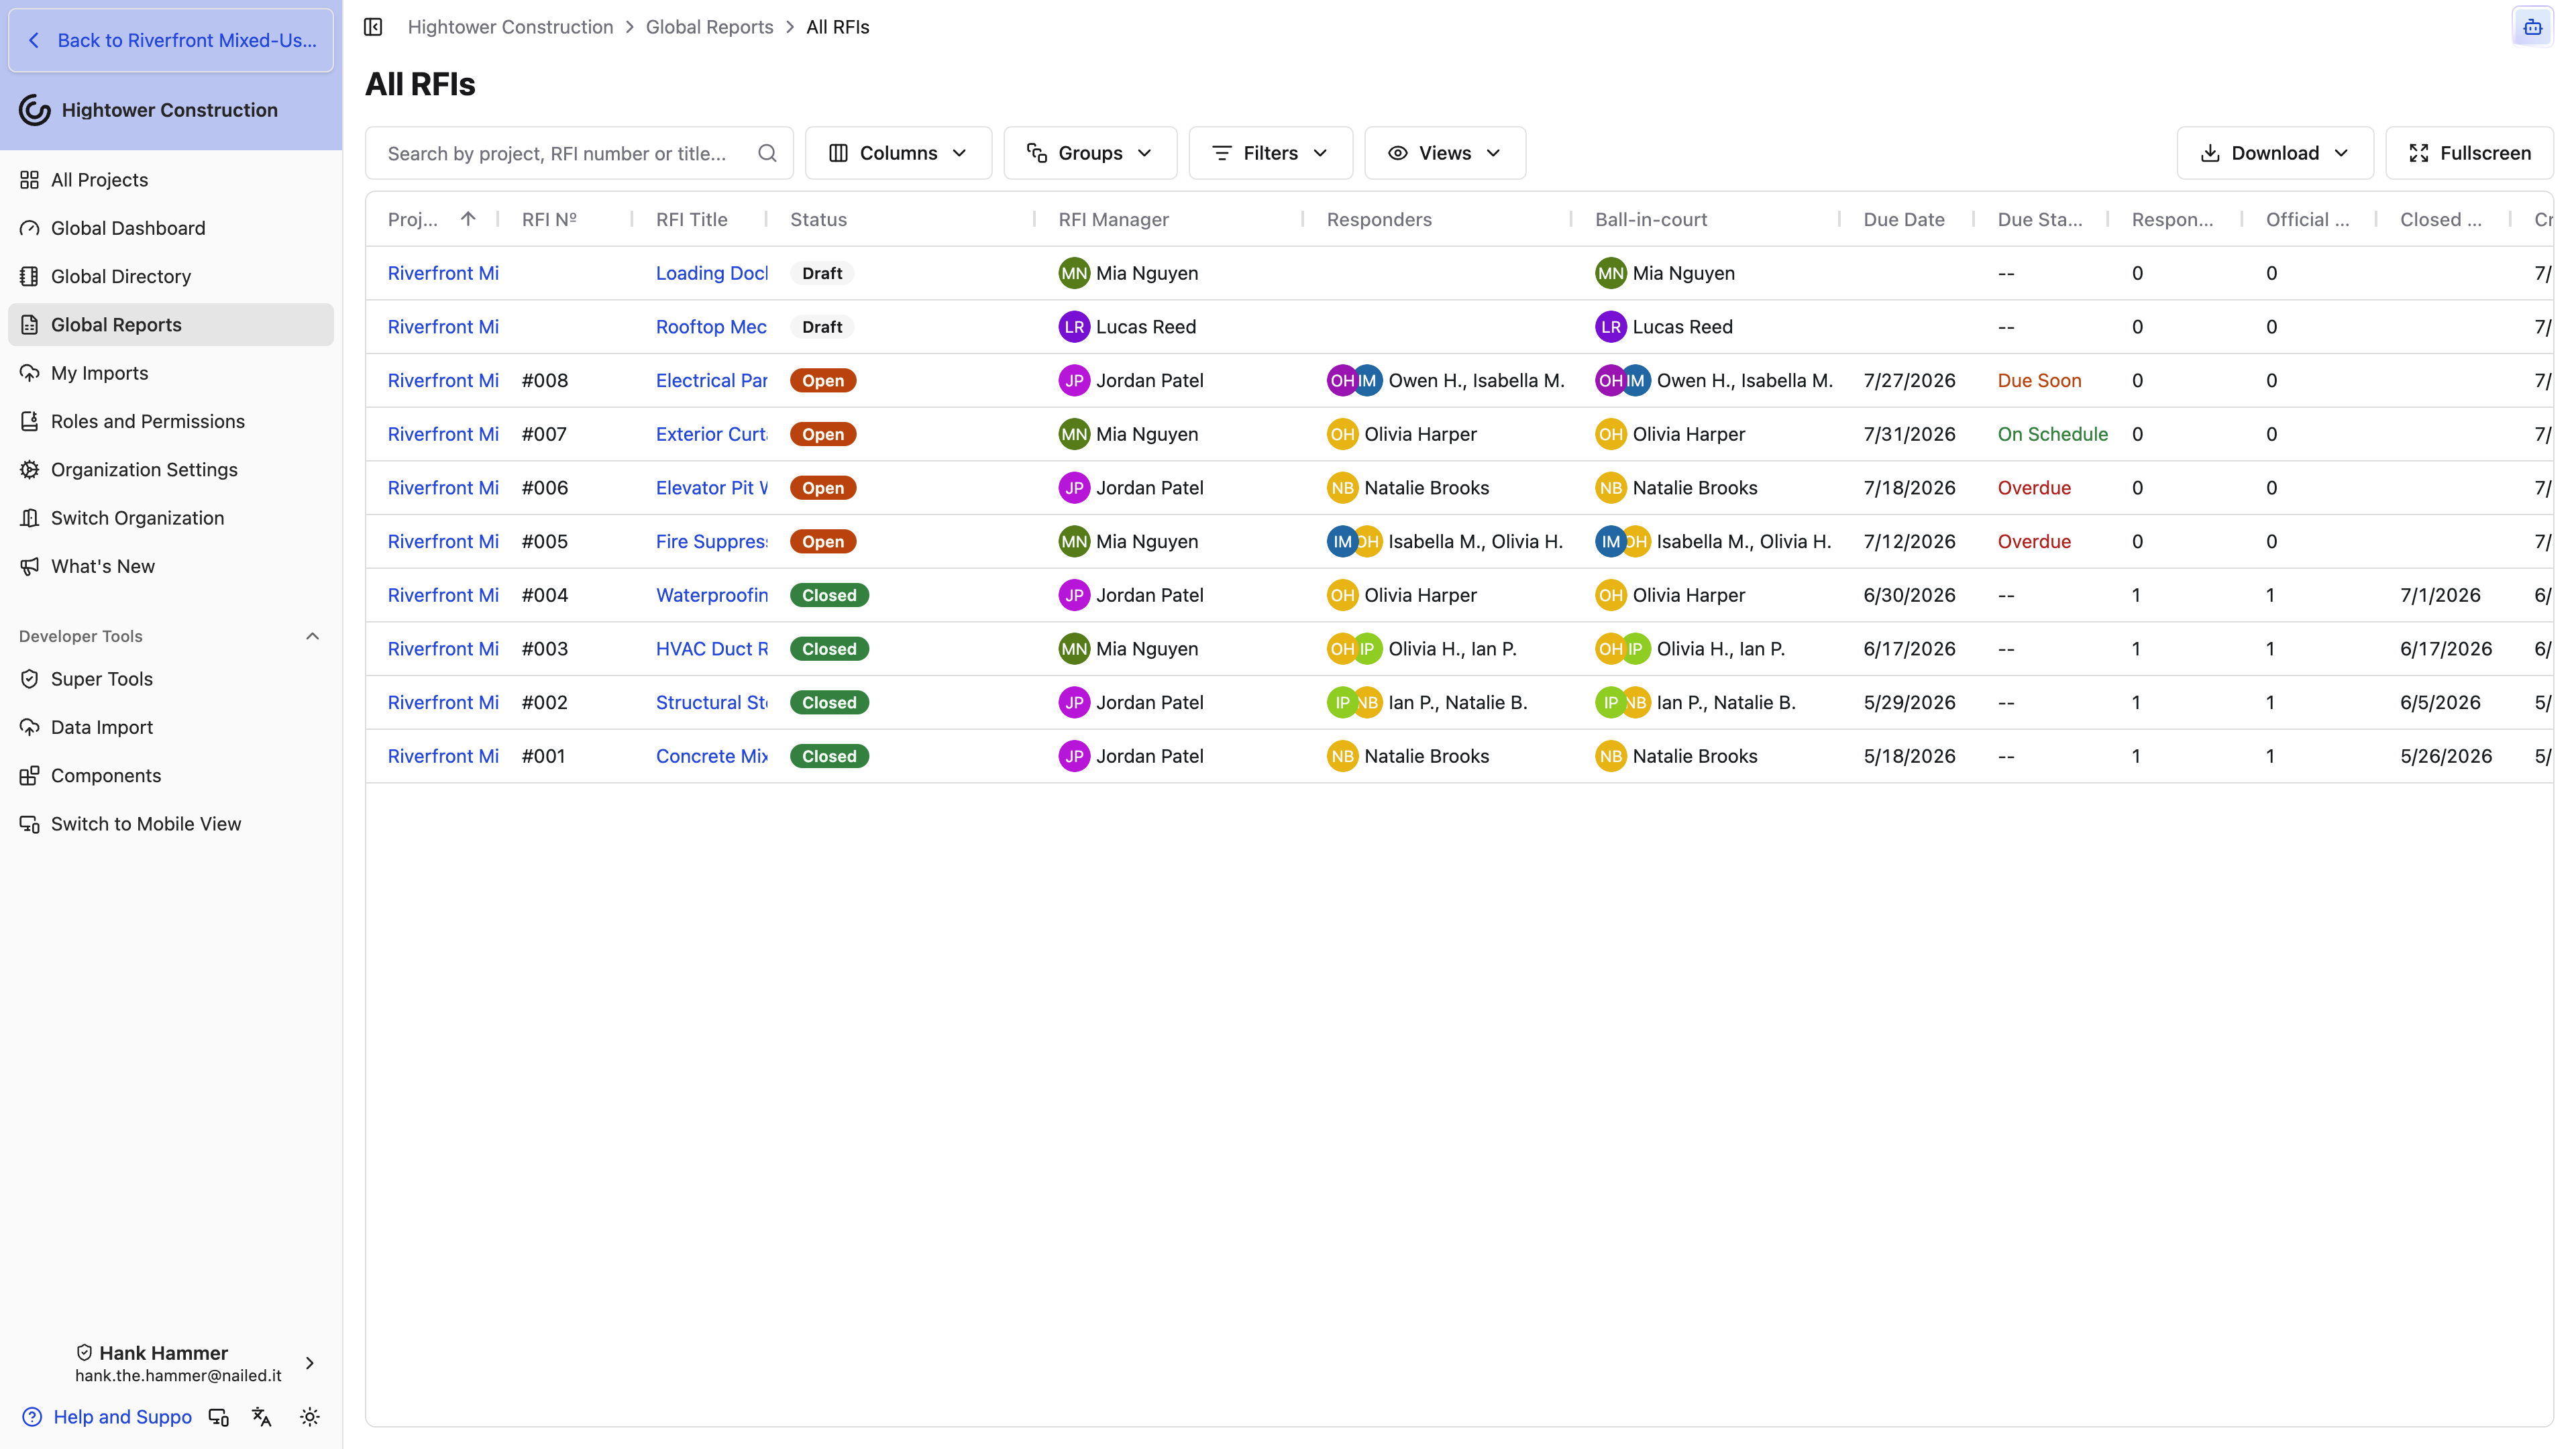Click What's New megaphone icon
Viewport: 2576px width, 1449px height.
point(30,566)
